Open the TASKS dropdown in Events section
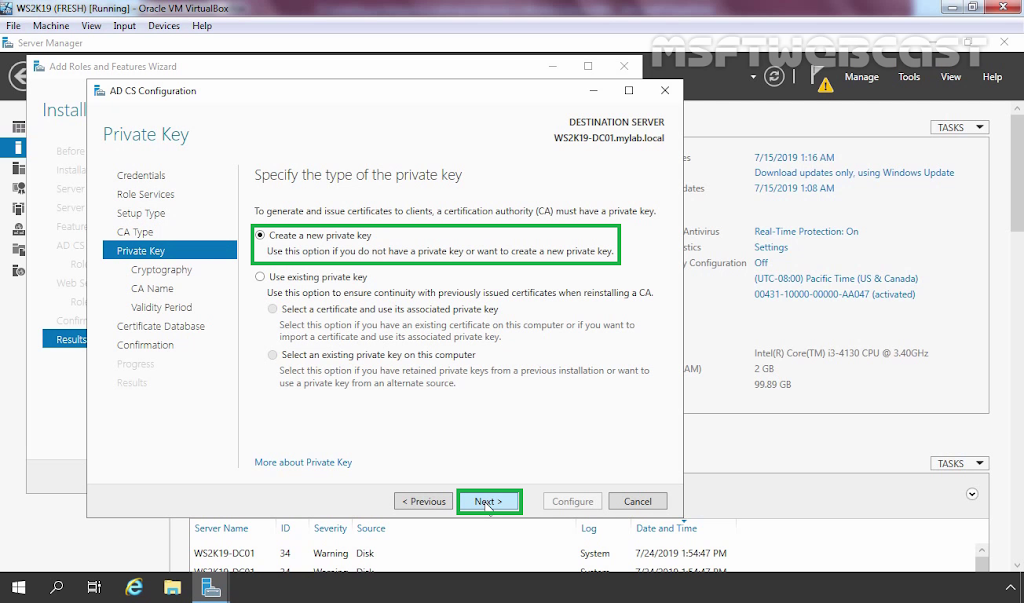This screenshot has width=1024, height=603. click(x=959, y=463)
